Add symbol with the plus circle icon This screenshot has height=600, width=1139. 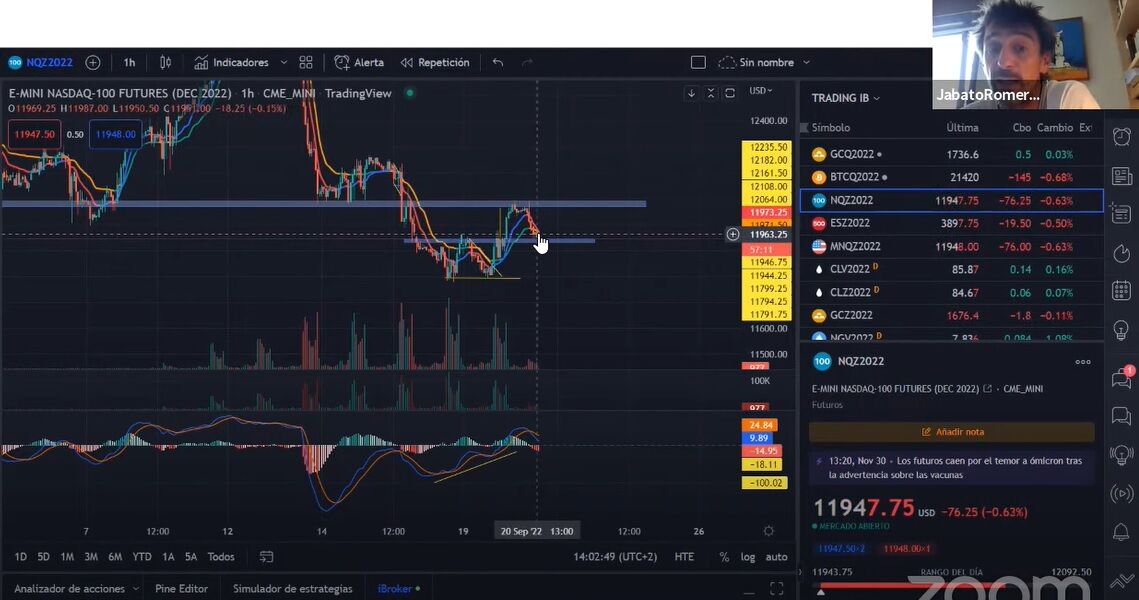(x=93, y=62)
